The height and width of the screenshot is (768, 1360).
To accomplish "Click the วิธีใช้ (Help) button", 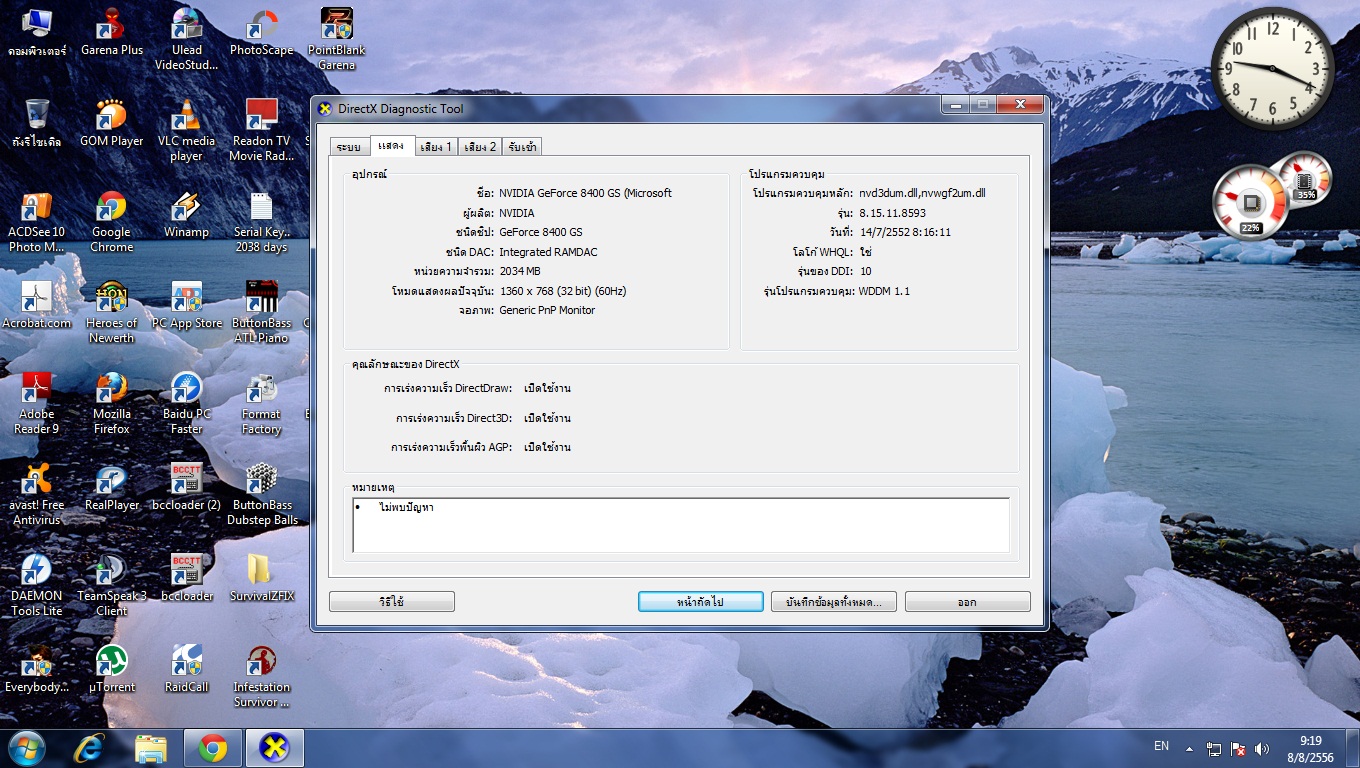I will click(x=392, y=602).
